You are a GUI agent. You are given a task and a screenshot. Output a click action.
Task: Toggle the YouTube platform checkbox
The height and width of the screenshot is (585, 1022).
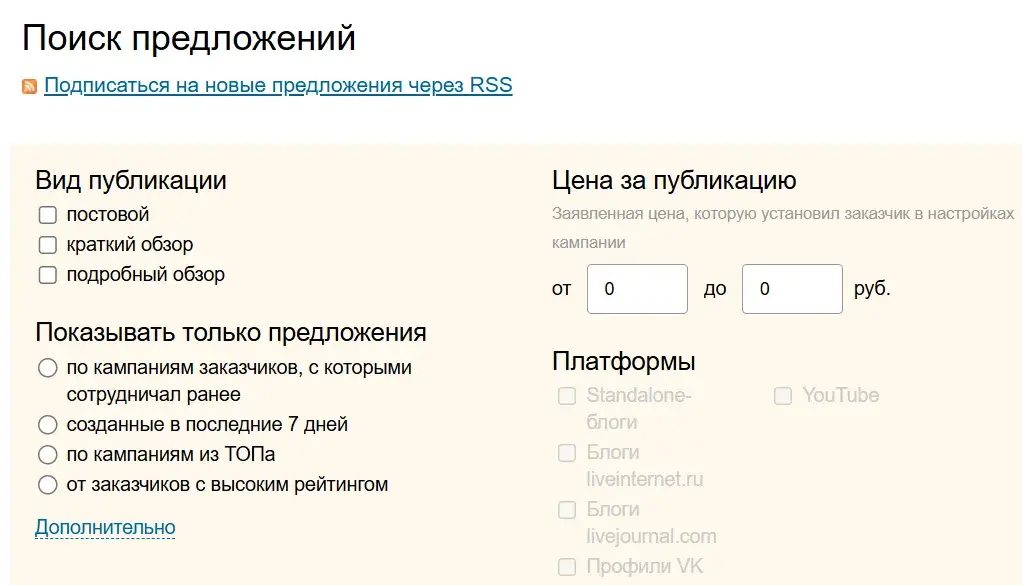tap(783, 395)
